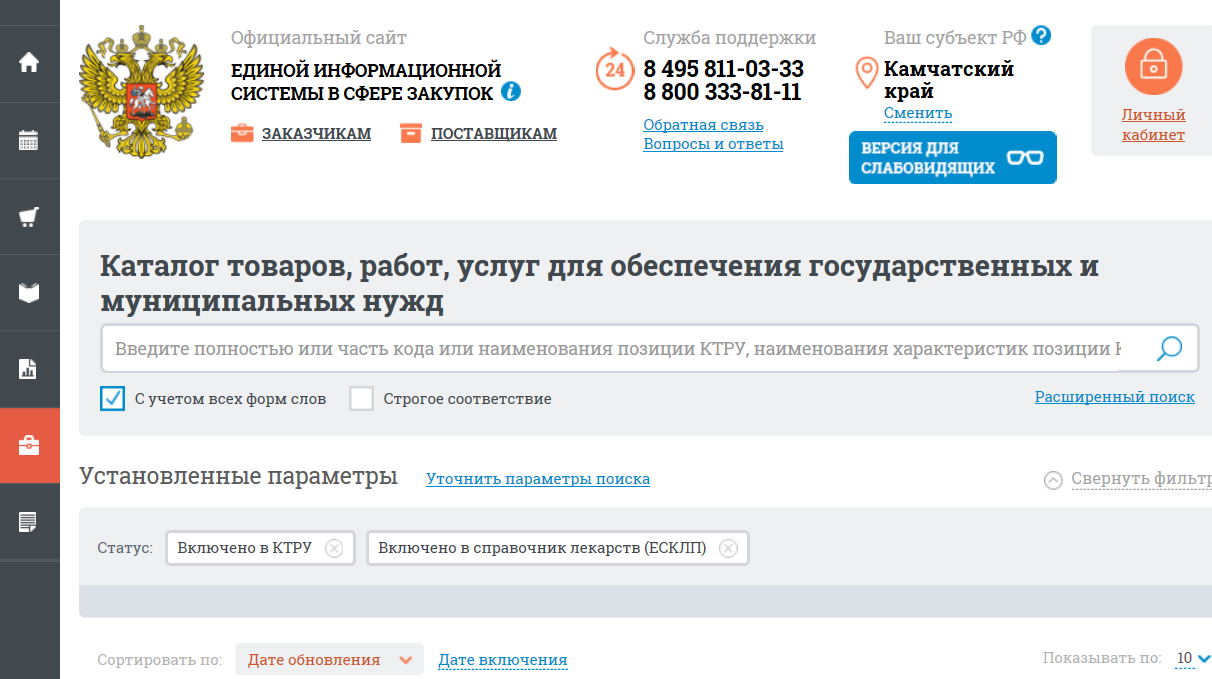Click inside the KTRU search input field
This screenshot has width=1212, height=679.
click(x=600, y=348)
